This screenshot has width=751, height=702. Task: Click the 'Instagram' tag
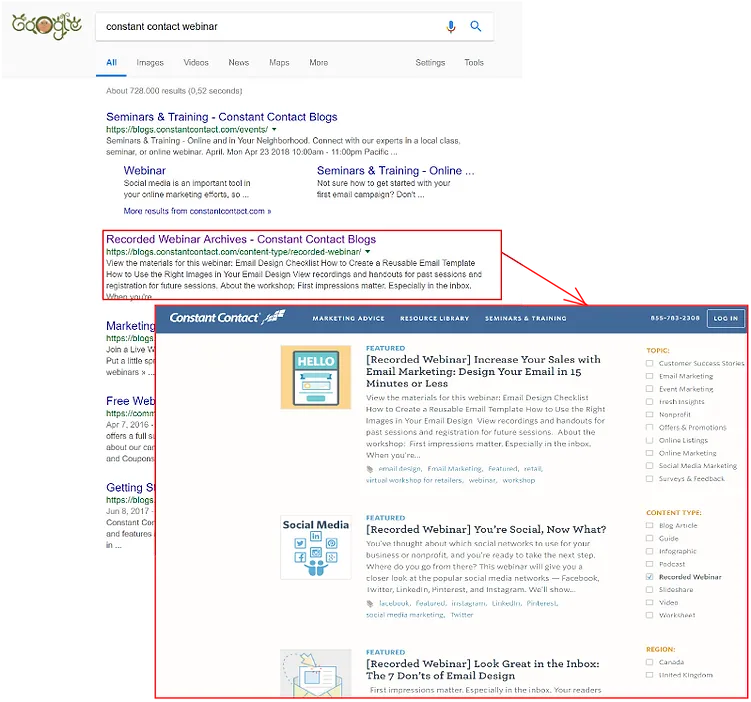(x=469, y=603)
